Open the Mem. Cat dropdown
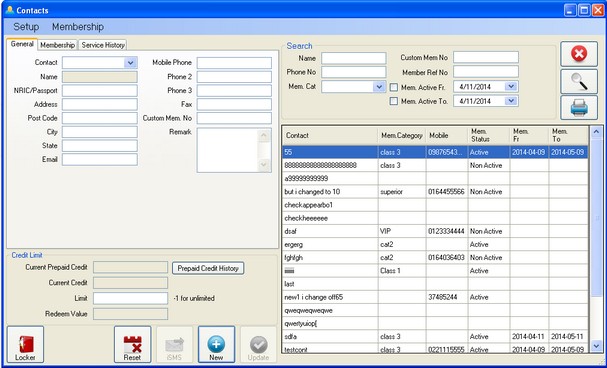This screenshot has height=368, width=607. pyautogui.click(x=379, y=87)
